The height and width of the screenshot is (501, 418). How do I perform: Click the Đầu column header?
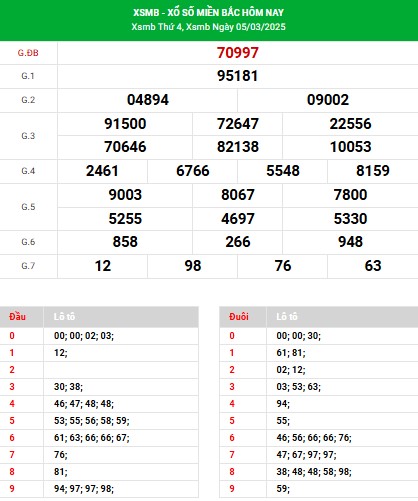(x=17, y=317)
